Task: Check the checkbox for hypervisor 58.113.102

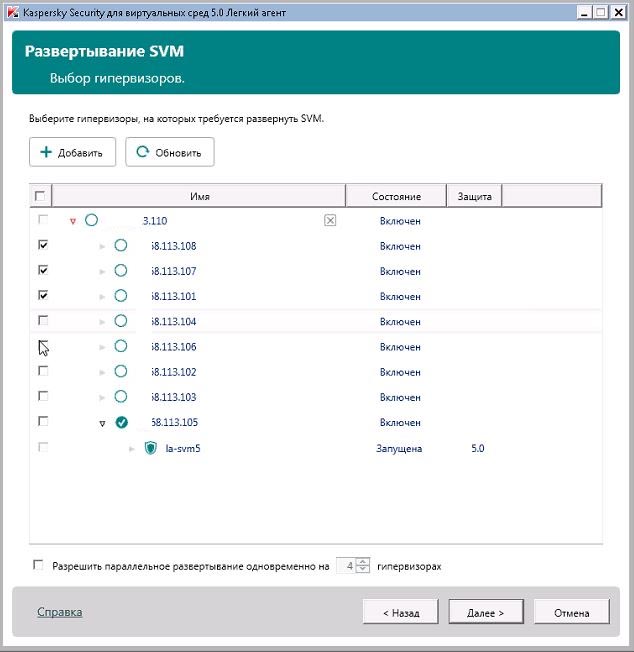Action: tap(43, 370)
